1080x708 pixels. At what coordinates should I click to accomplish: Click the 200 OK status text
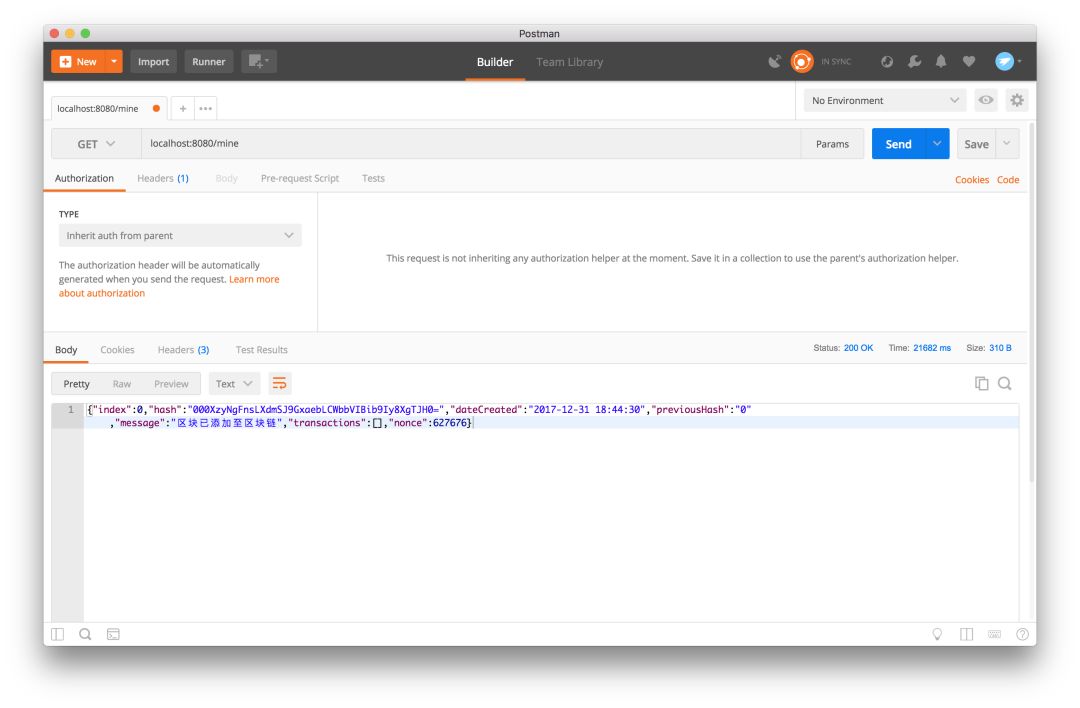click(x=858, y=348)
